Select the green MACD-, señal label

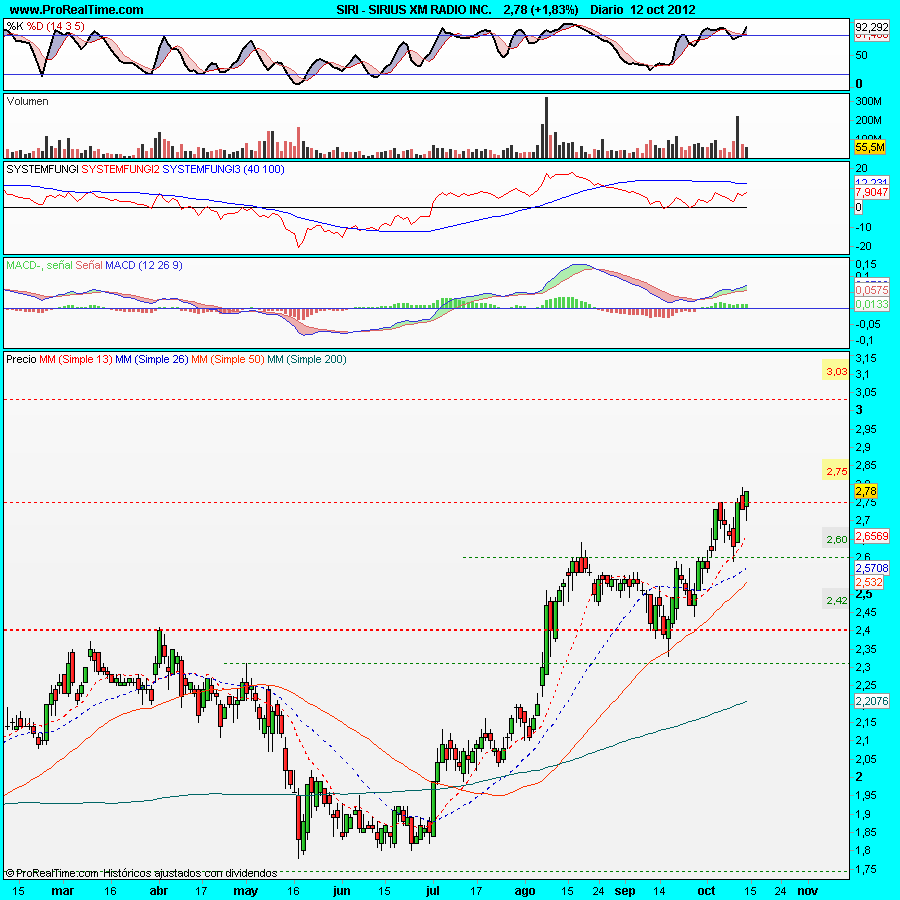click(39, 265)
